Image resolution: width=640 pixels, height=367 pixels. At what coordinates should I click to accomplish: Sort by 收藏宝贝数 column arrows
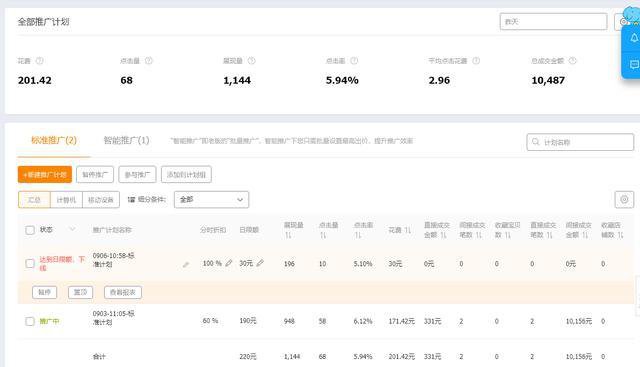click(x=508, y=235)
